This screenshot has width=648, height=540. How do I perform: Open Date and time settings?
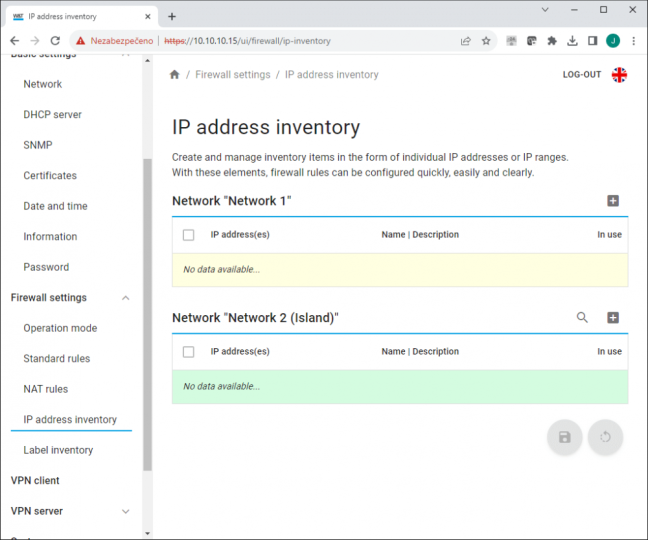(55, 206)
